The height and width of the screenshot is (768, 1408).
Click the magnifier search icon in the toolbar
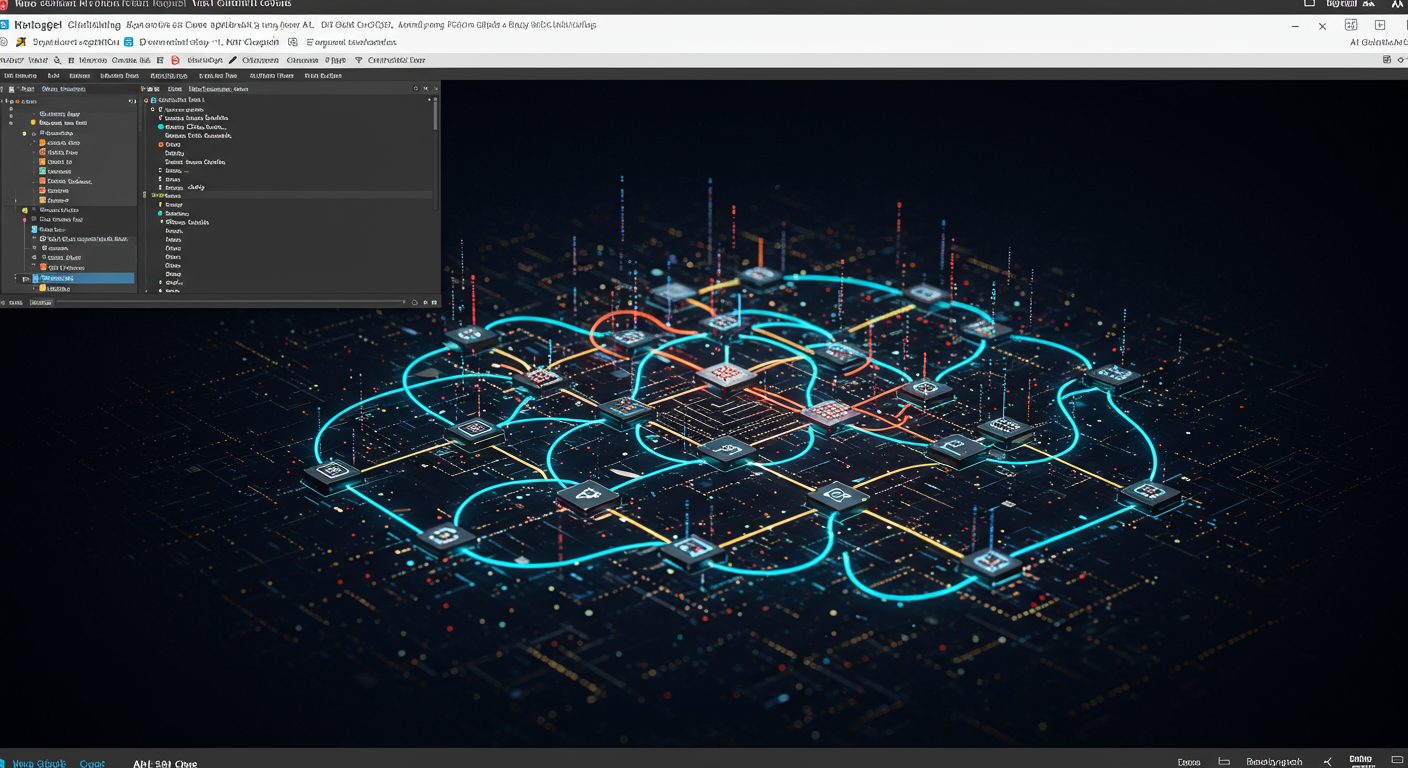point(57,61)
